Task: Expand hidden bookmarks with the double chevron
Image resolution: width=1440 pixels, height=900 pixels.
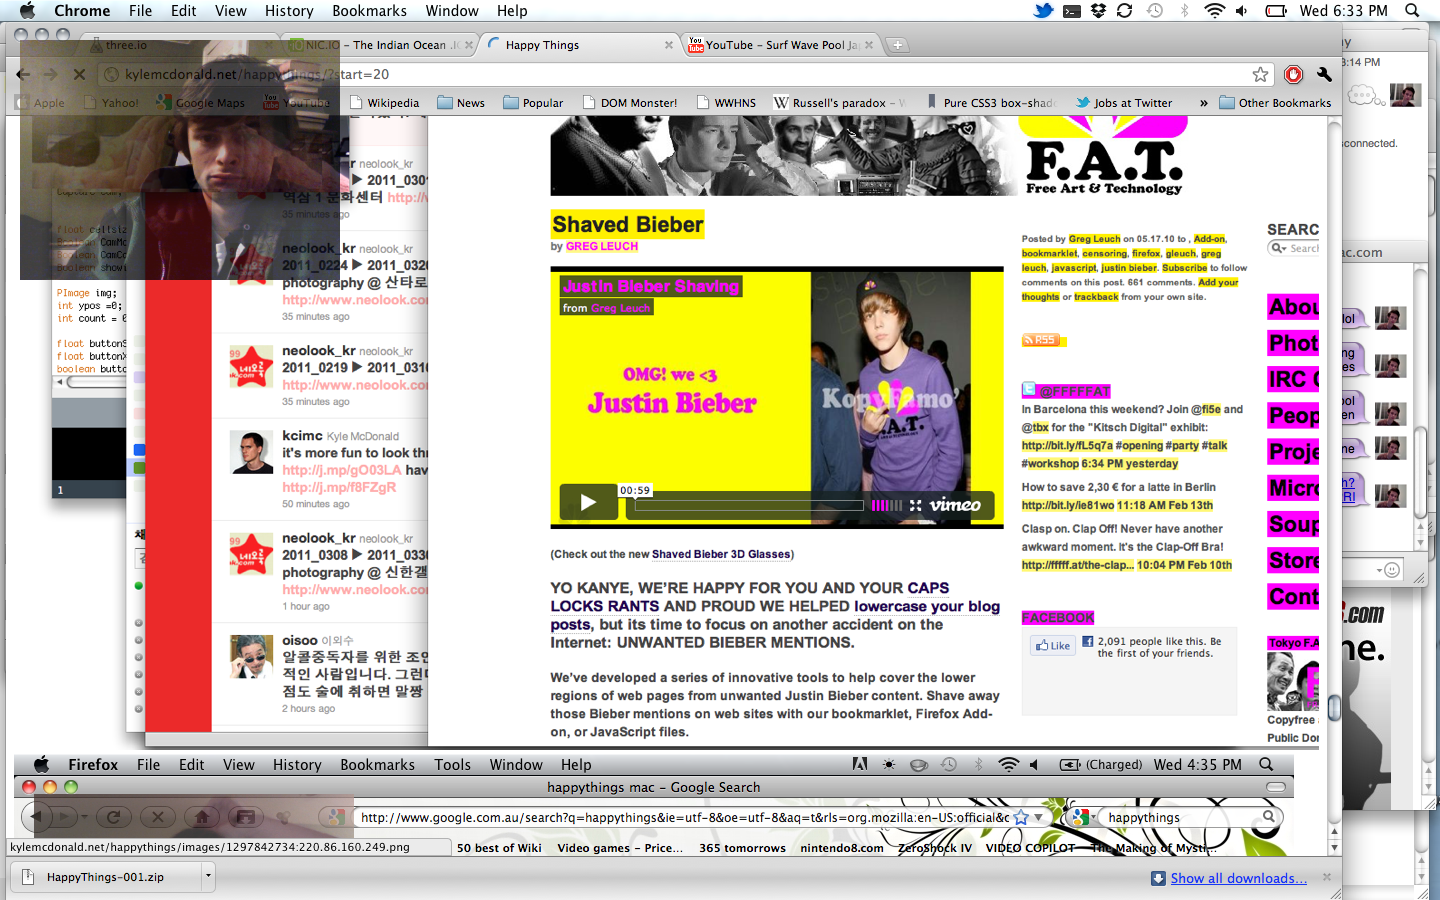Action: [1203, 103]
